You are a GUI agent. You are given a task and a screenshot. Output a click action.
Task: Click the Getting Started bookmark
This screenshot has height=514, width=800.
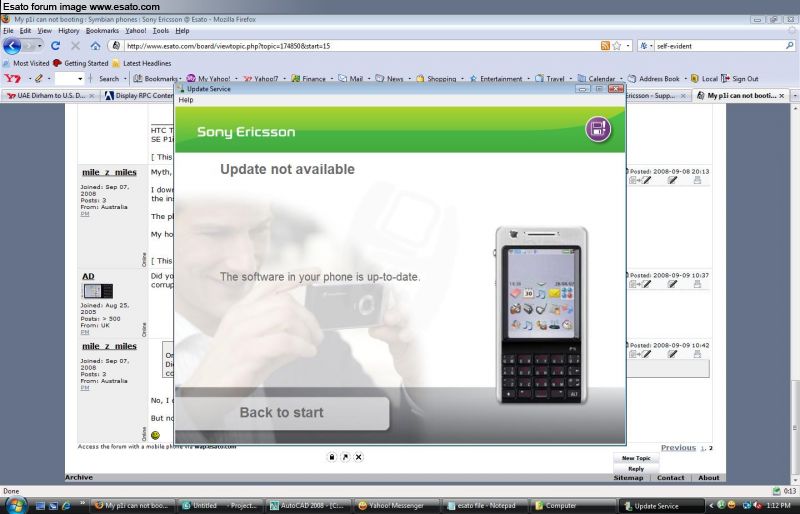(x=81, y=63)
